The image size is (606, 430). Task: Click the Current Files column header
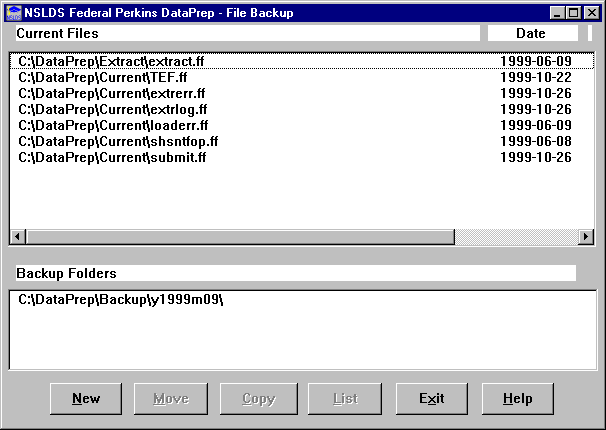(248, 33)
